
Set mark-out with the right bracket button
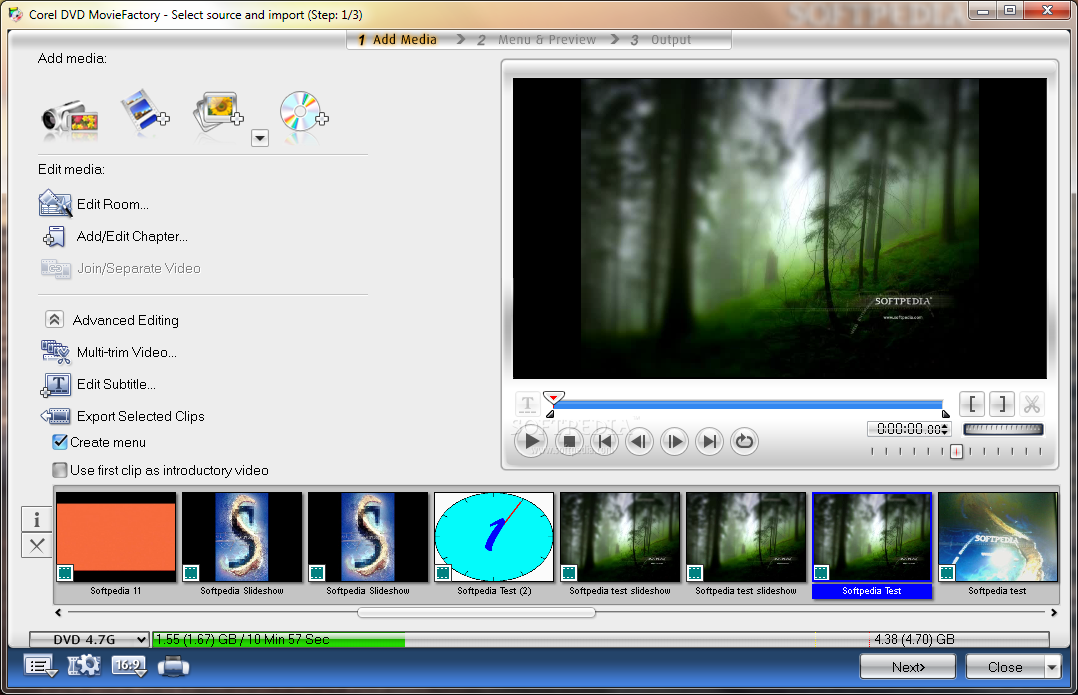1002,404
